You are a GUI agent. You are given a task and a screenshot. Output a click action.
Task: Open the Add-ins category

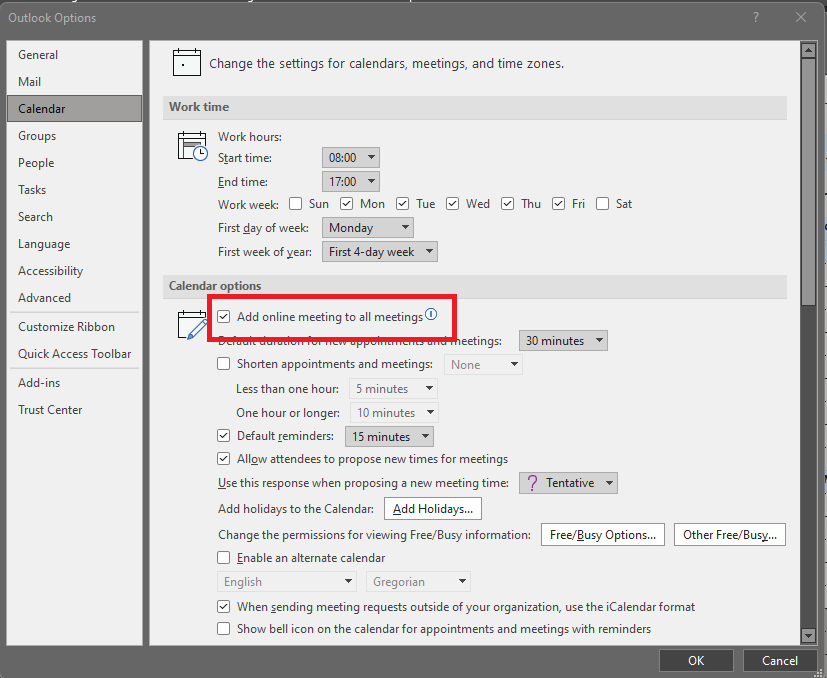[74, 383]
